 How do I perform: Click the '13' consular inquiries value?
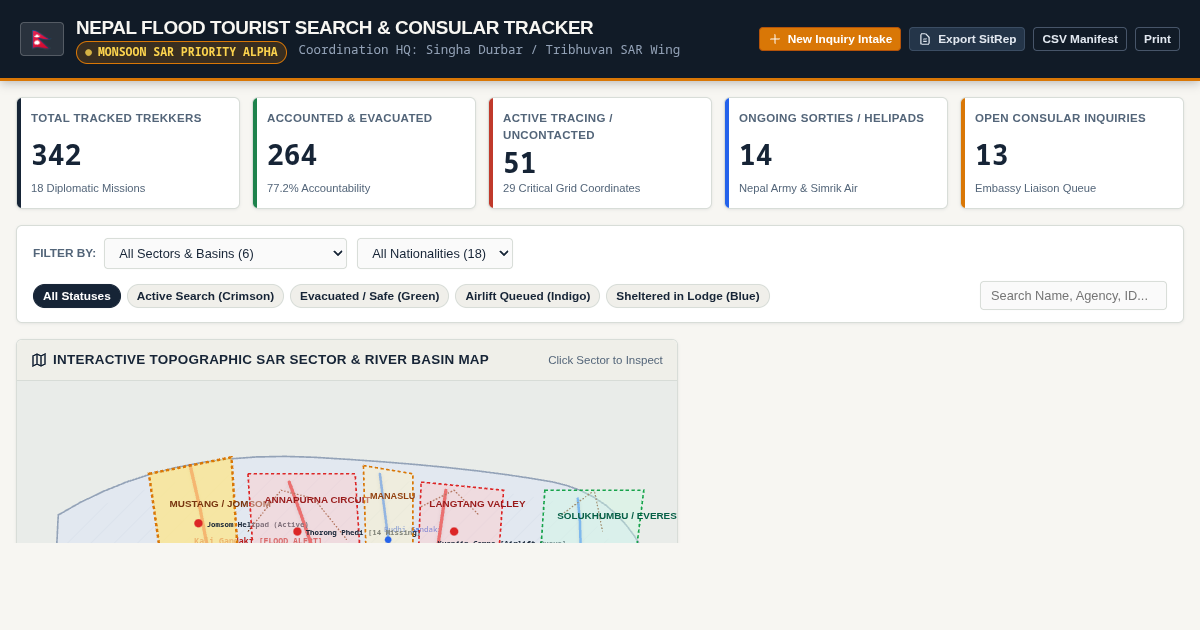point(992,155)
